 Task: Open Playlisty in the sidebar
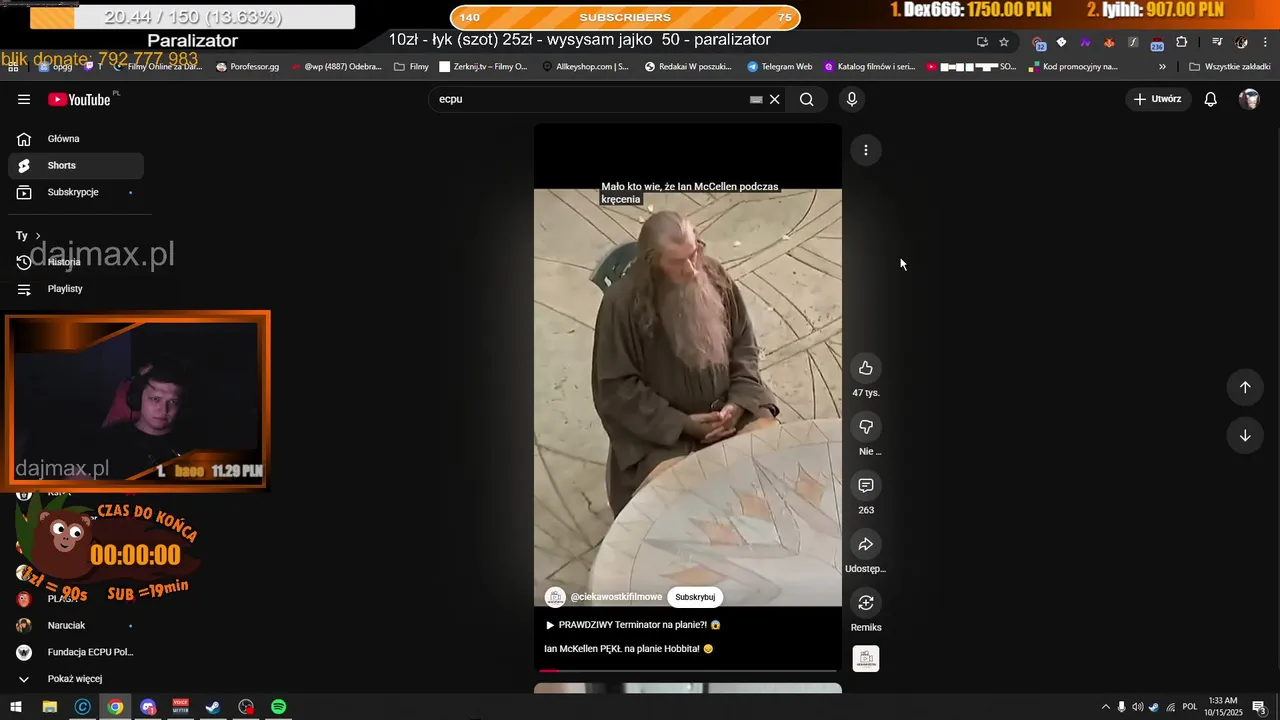pos(76,289)
